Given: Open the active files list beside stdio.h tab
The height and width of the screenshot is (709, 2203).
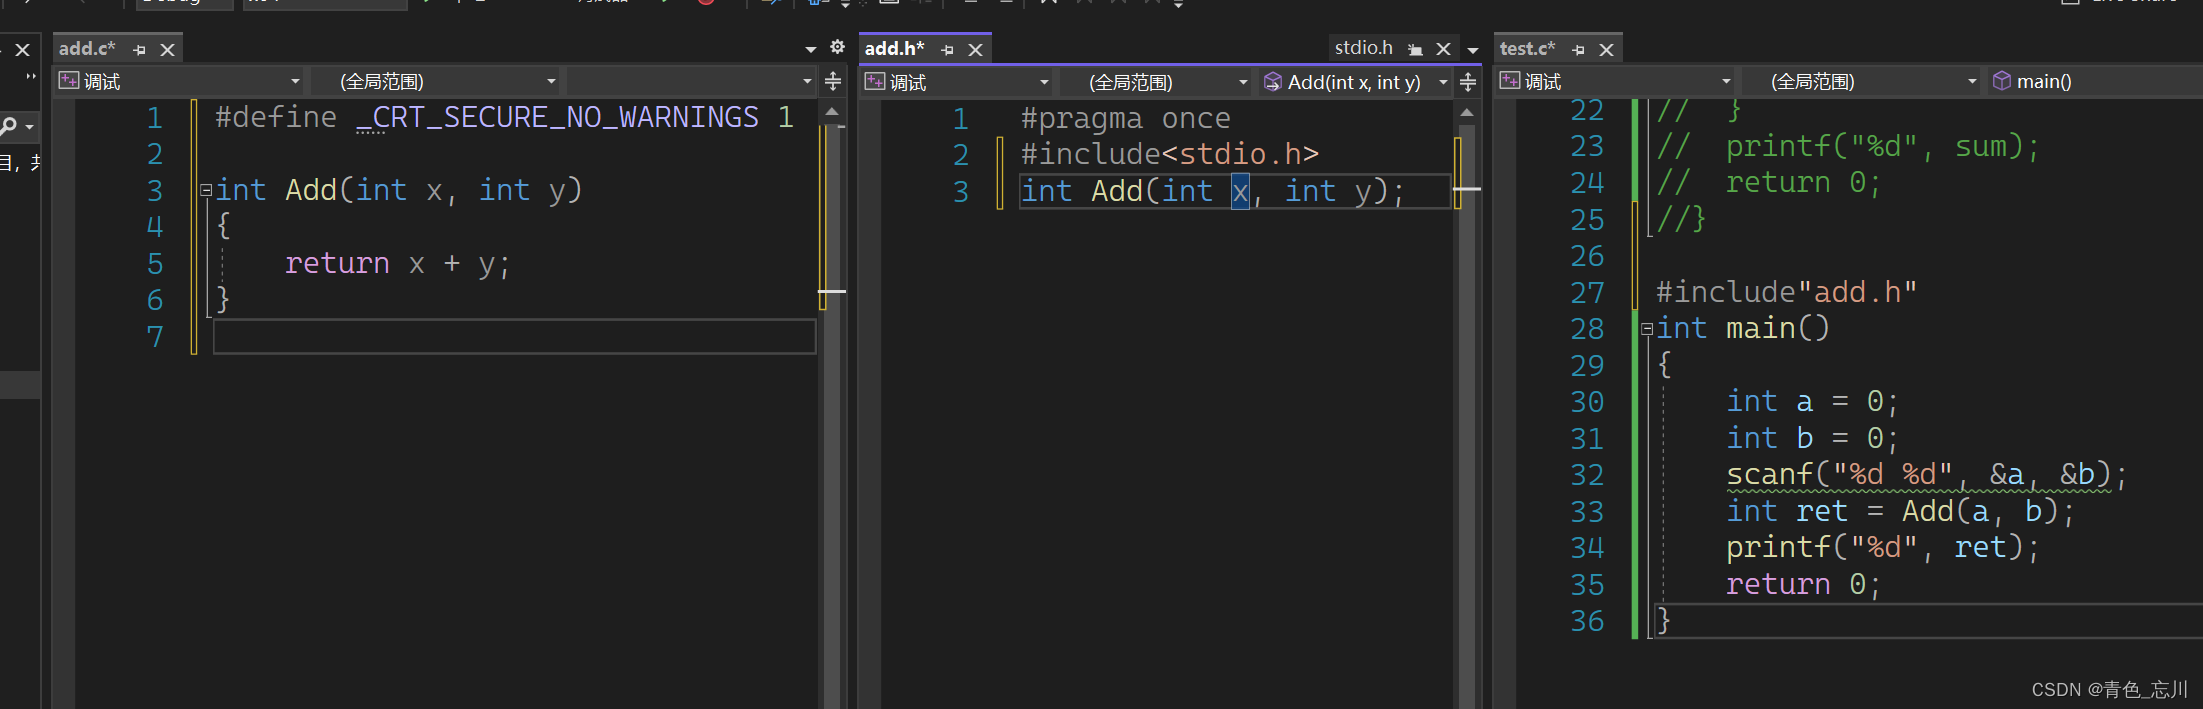Looking at the screenshot, I should coord(1473,49).
